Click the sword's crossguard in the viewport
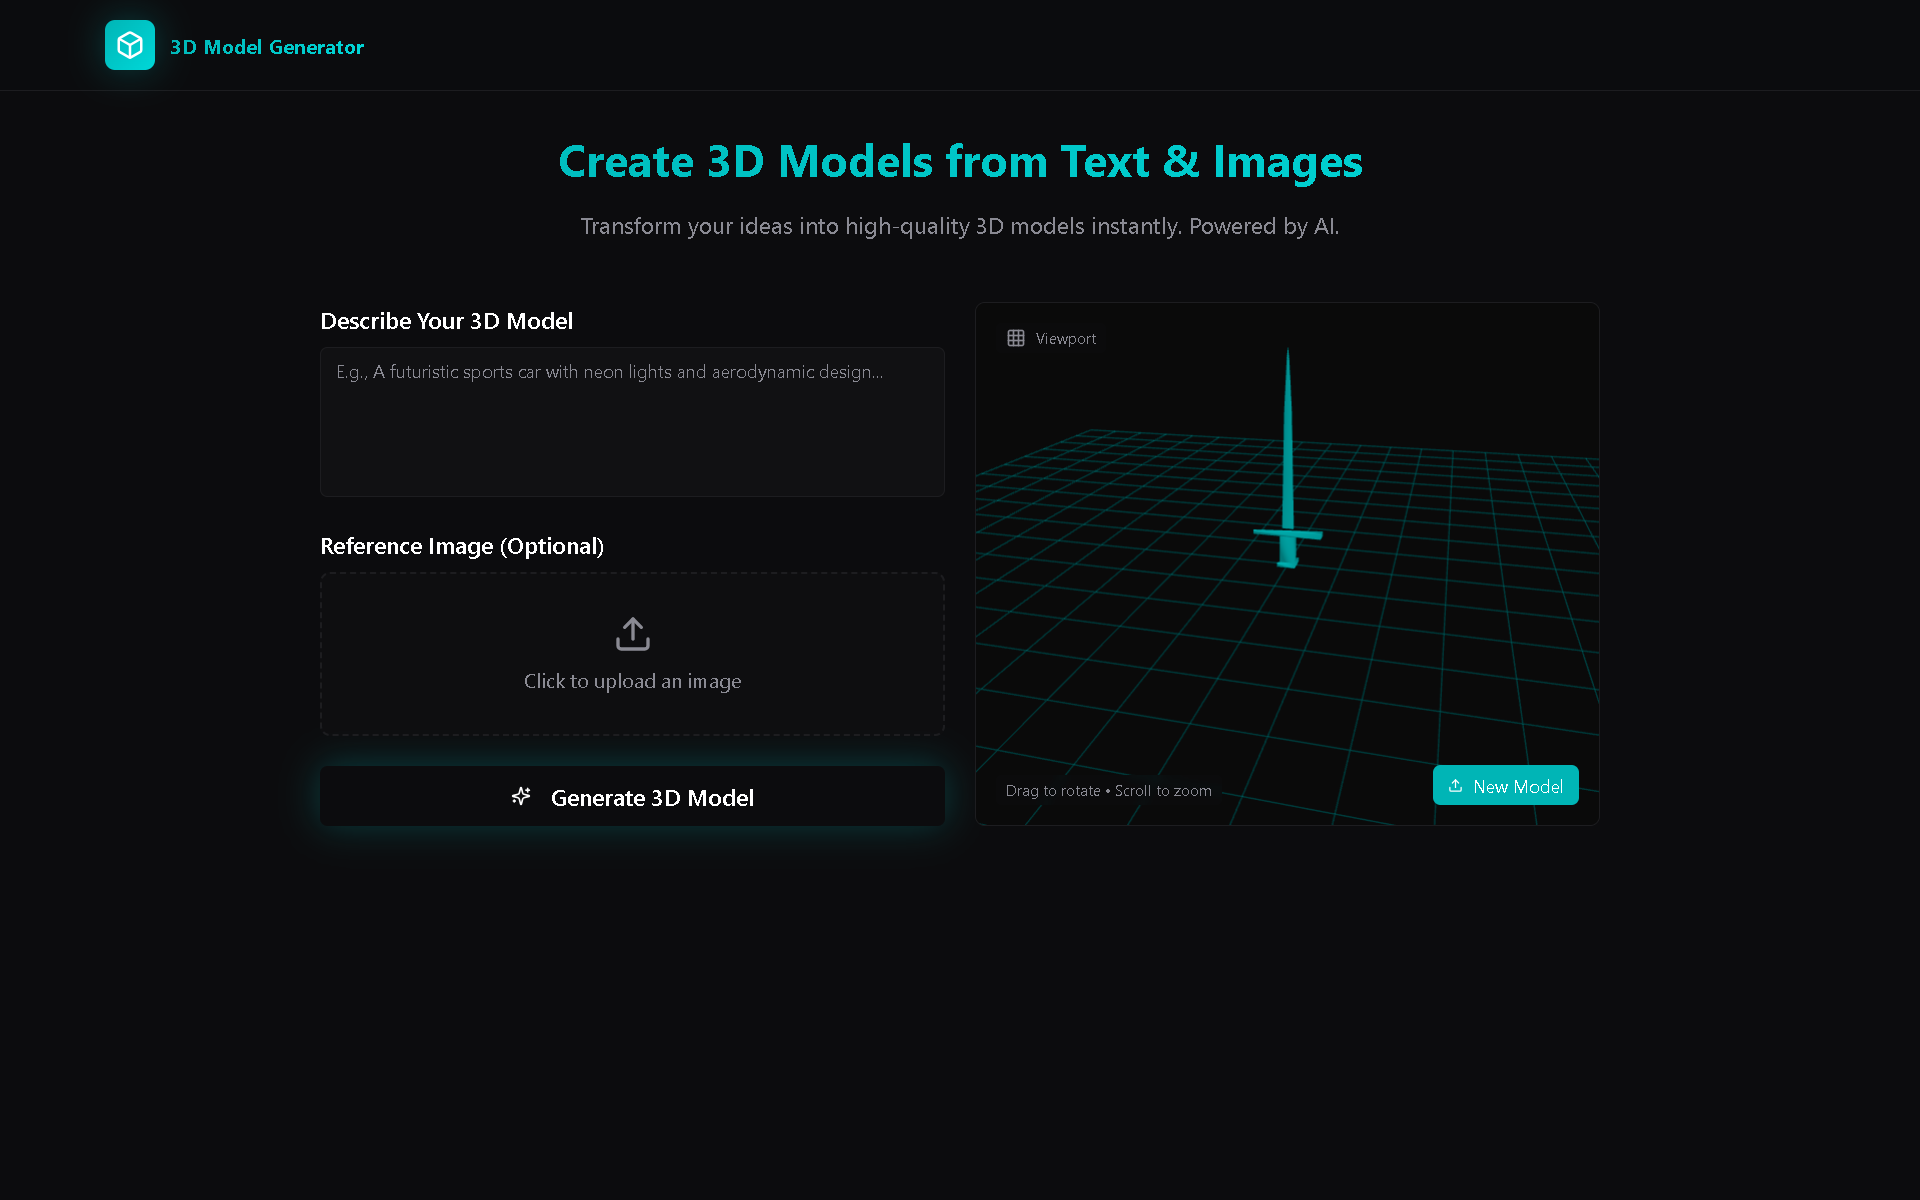Image resolution: width=1920 pixels, height=1200 pixels. (1288, 534)
